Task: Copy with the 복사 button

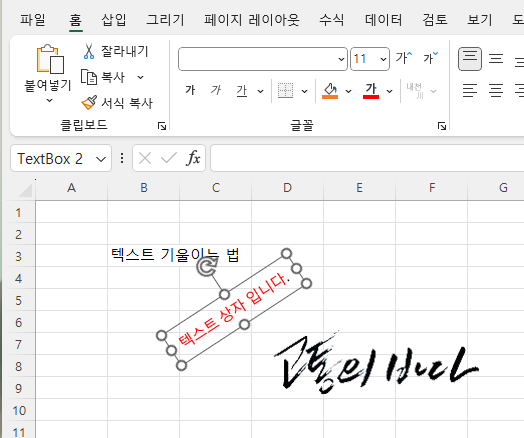Action: point(104,77)
